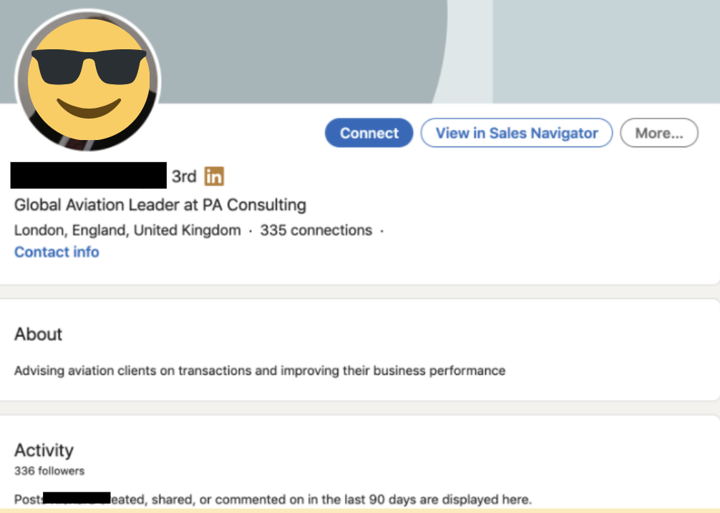Click the gold LinkedIn Premium badge icon
This screenshot has width=720, height=513.
click(x=214, y=176)
